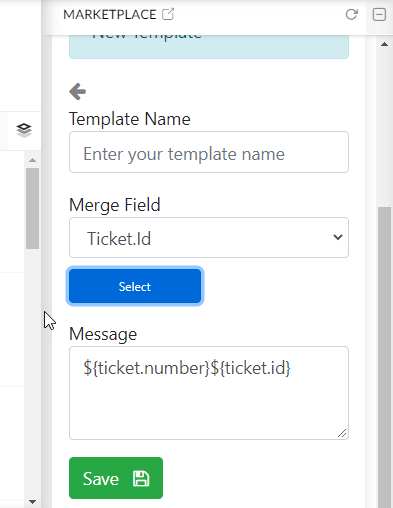The width and height of the screenshot is (393, 508).
Task: Click the New Template banner
Action: [209, 46]
